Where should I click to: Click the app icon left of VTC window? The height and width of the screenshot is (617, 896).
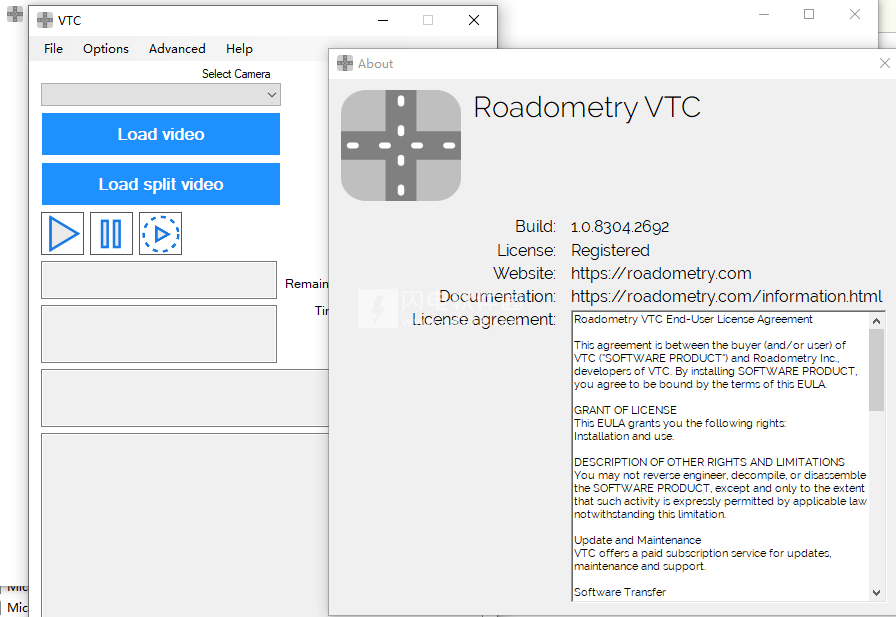click(x=15, y=14)
